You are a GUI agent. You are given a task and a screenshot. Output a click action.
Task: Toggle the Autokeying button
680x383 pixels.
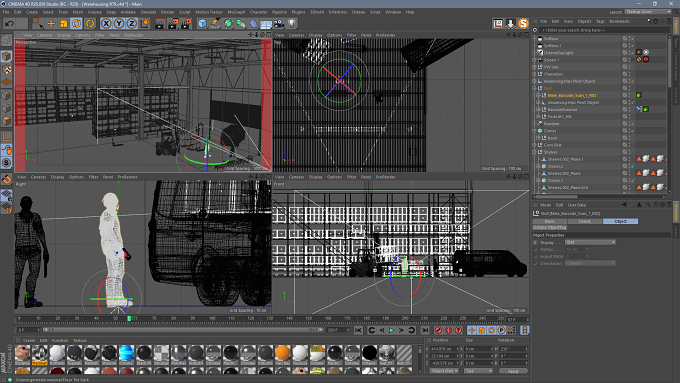pyautogui.click(x=448, y=331)
